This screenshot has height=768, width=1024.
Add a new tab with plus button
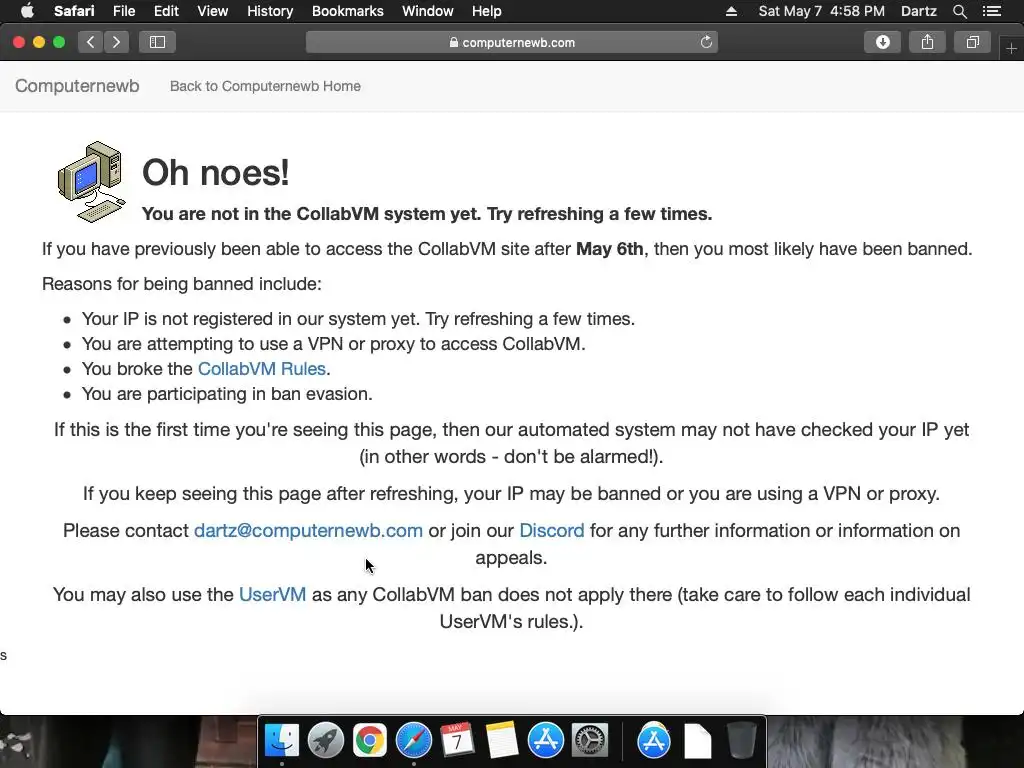tap(1011, 48)
